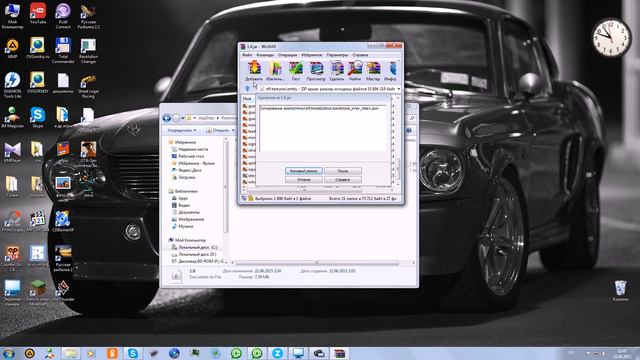The height and width of the screenshot is (360, 640).
Task: Click the Мой компьютер desktop icon
Action: tap(12, 16)
